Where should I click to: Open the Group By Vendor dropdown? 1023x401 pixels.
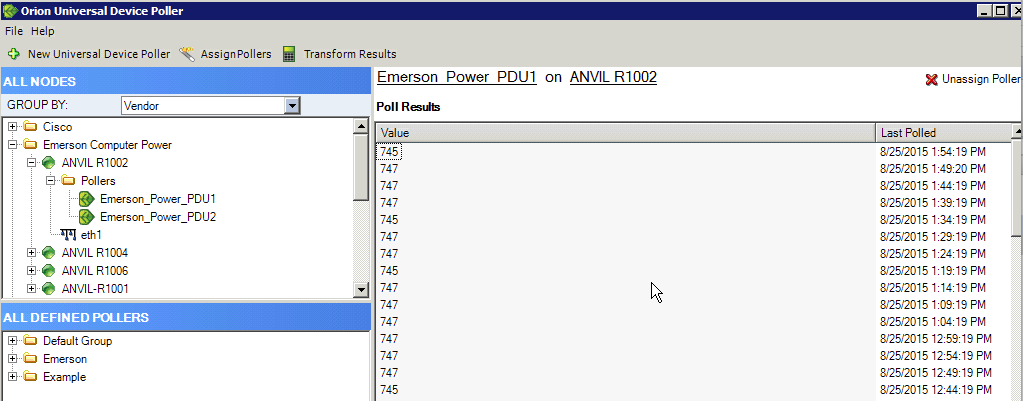tap(292, 106)
